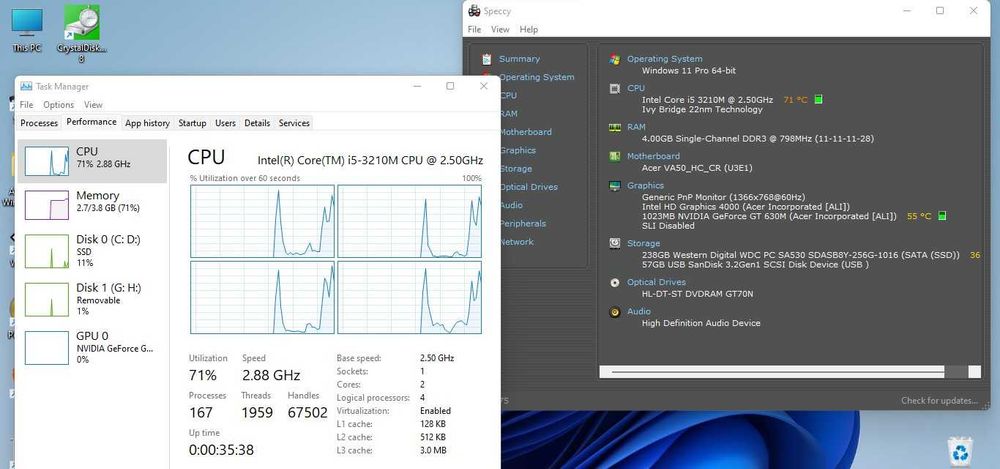Click the bottom-right CPU core utilization graph
This screenshot has width=1000, height=469.
pos(409,297)
